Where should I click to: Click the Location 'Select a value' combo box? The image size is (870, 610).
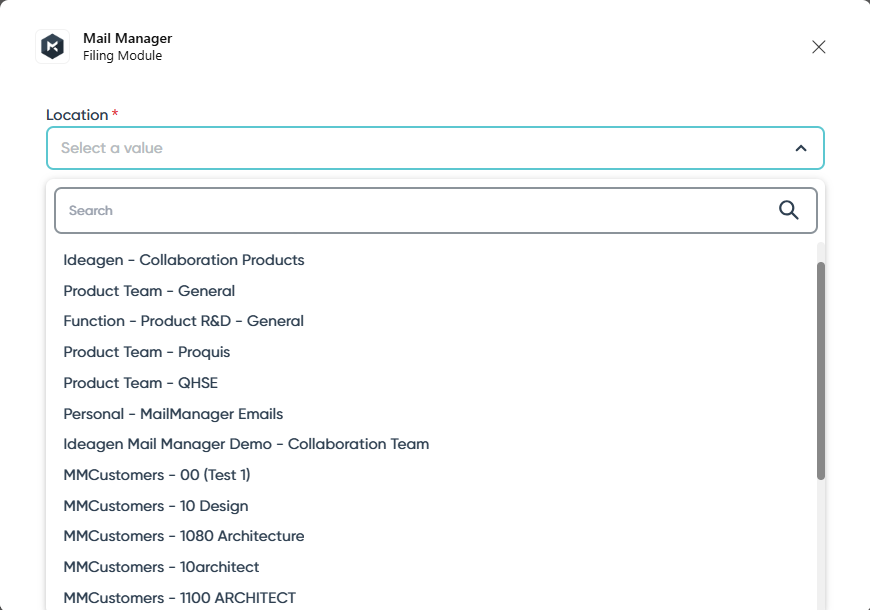click(420, 148)
